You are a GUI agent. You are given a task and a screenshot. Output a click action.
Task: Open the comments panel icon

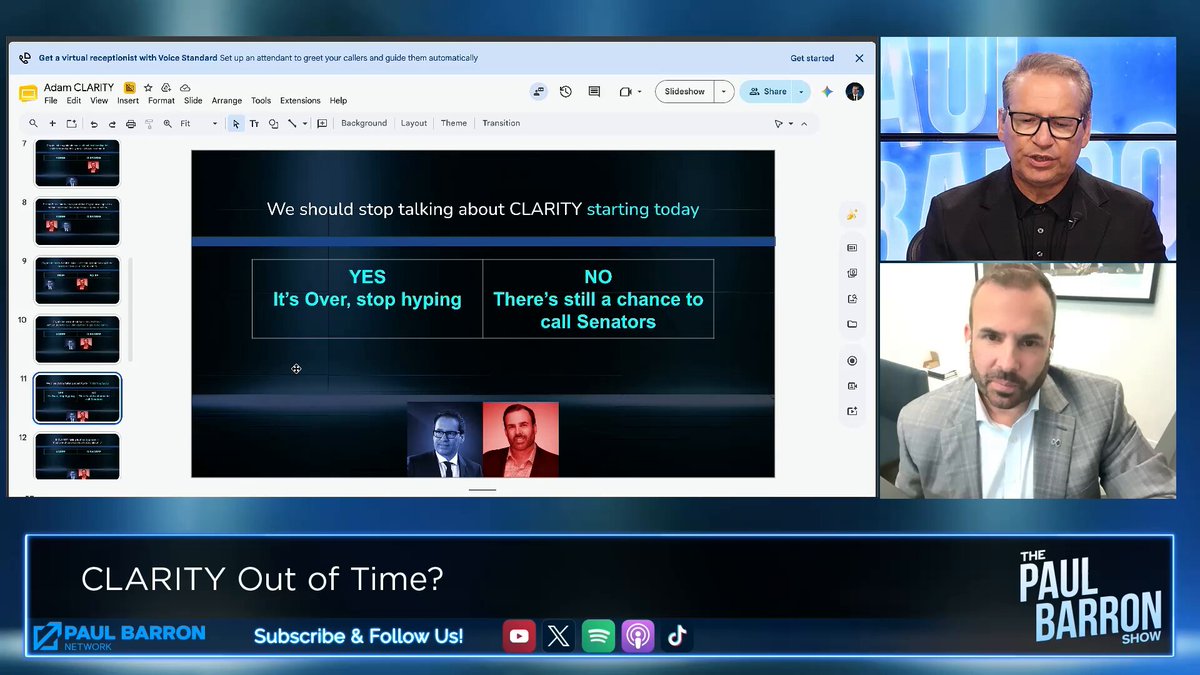pyautogui.click(x=594, y=91)
